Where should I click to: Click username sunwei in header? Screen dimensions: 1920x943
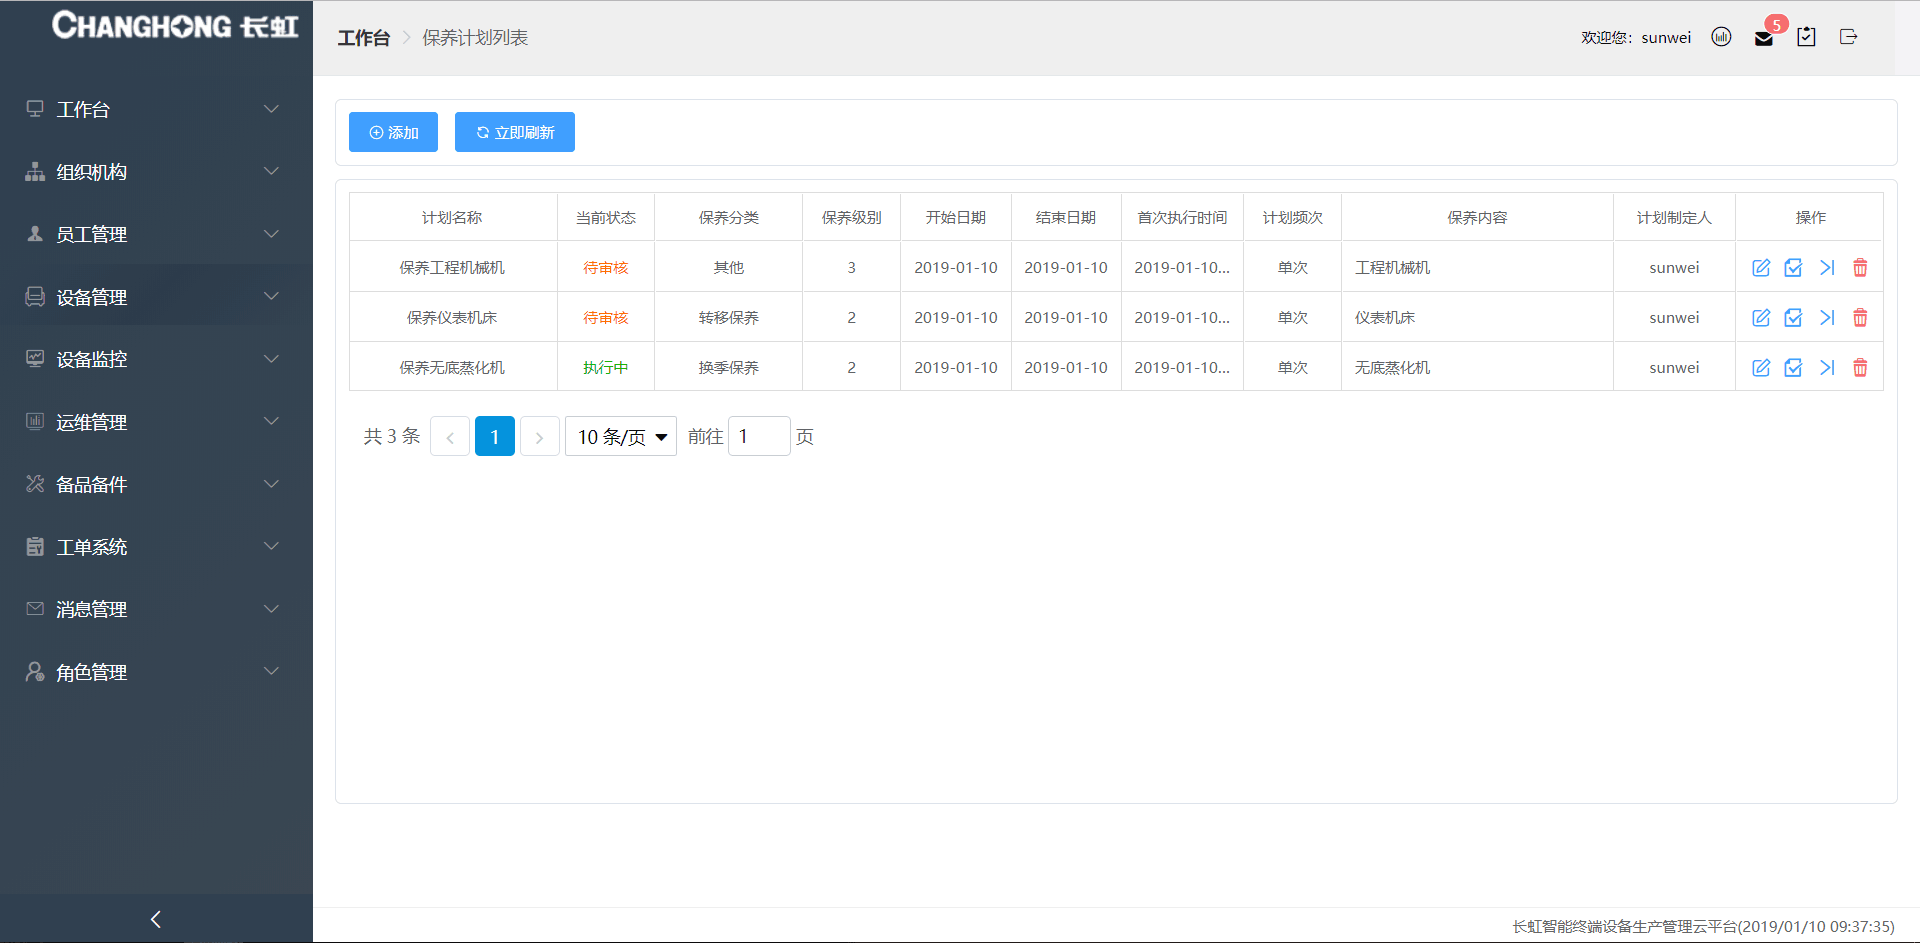[x=1666, y=38]
